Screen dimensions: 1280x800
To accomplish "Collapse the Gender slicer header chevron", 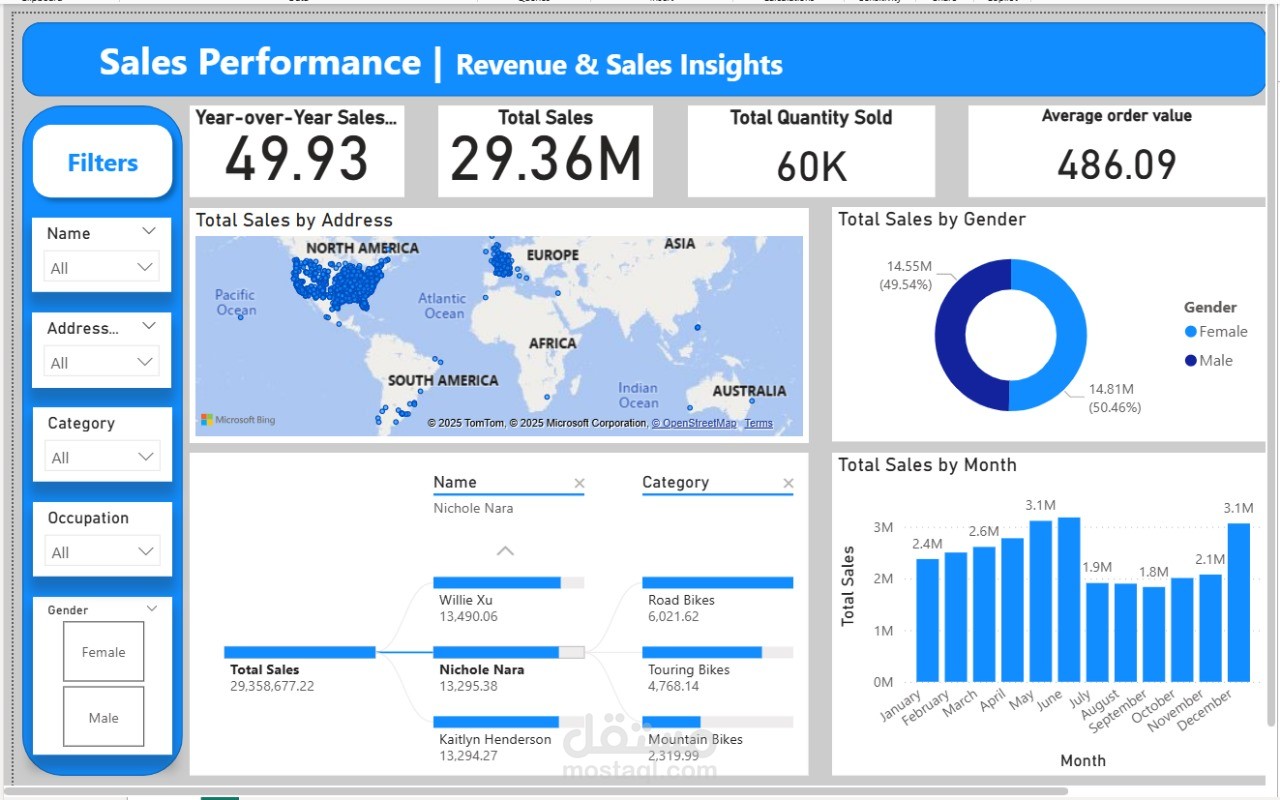I will [x=152, y=608].
